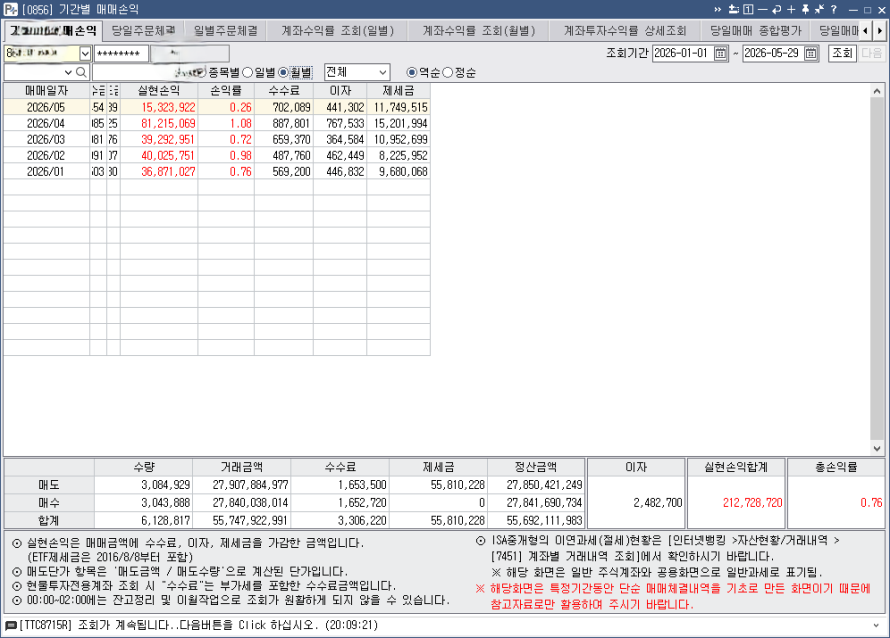Click the 조회 query button

pos(842,53)
